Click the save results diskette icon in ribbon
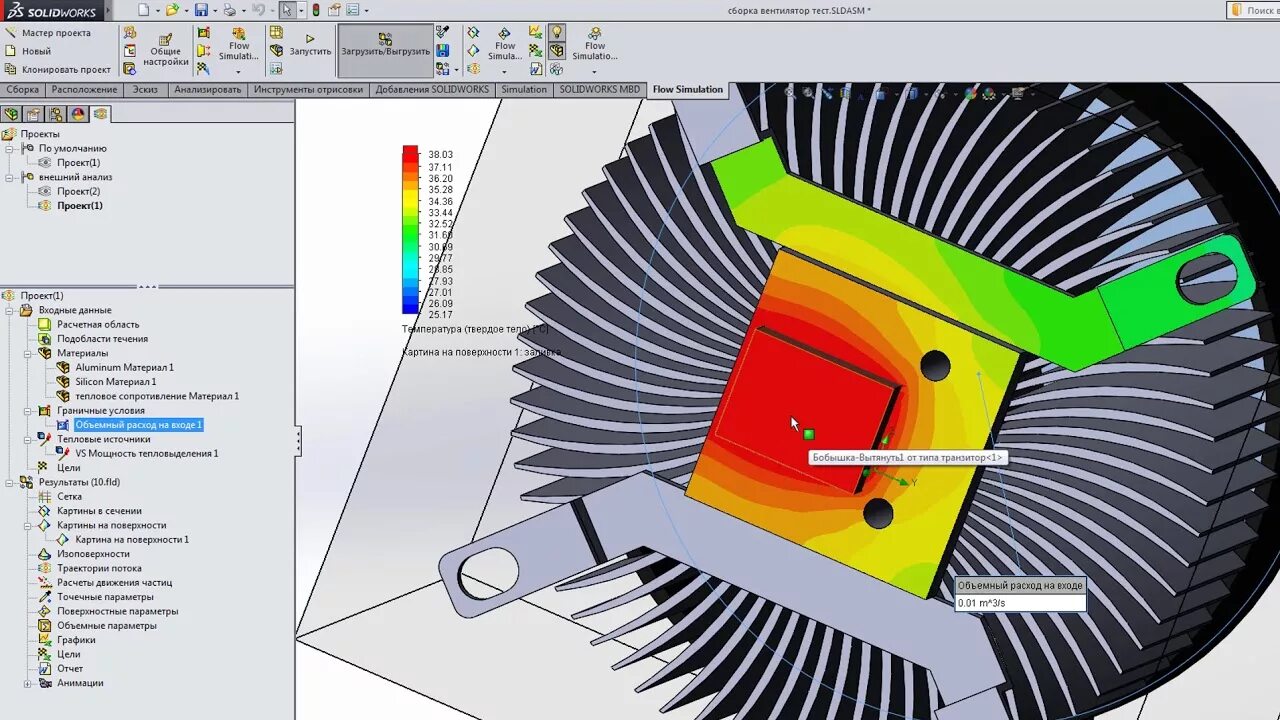Viewport: 1280px width, 720px height. (443, 50)
